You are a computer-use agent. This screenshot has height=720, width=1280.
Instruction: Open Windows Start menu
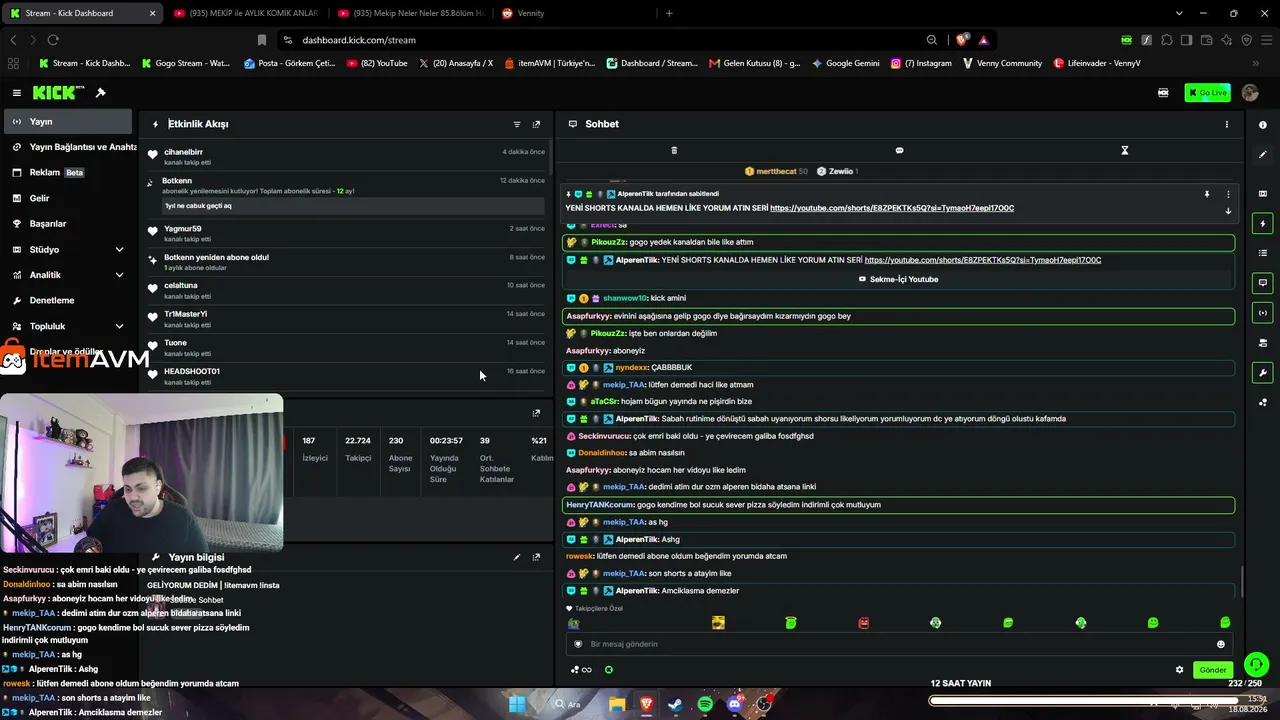point(517,704)
